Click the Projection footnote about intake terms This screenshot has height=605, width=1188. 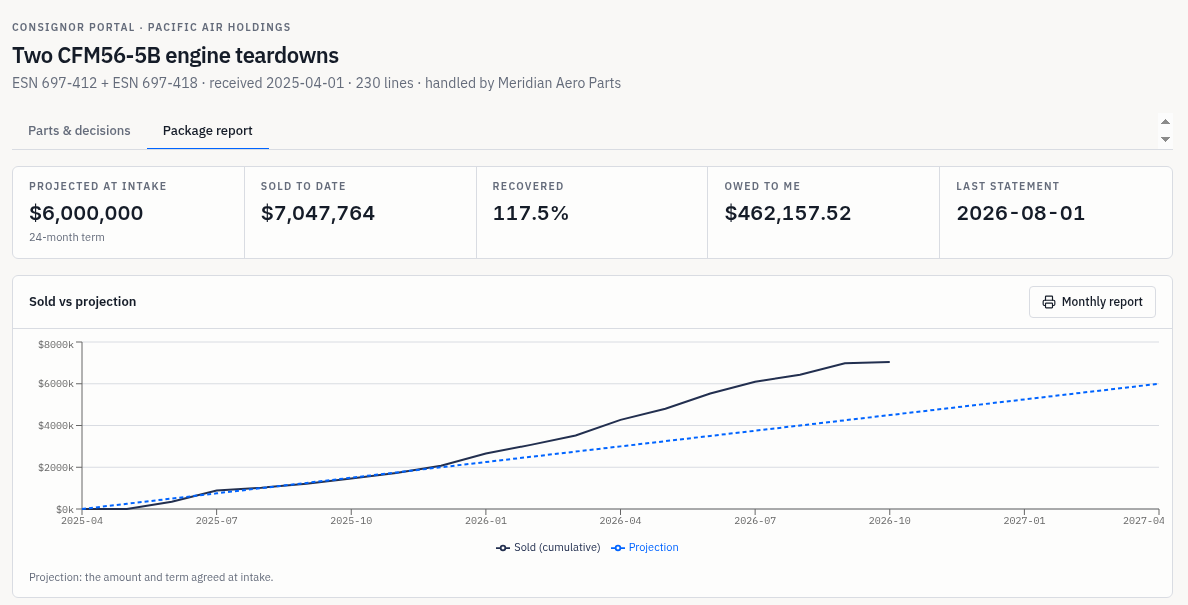point(151,577)
